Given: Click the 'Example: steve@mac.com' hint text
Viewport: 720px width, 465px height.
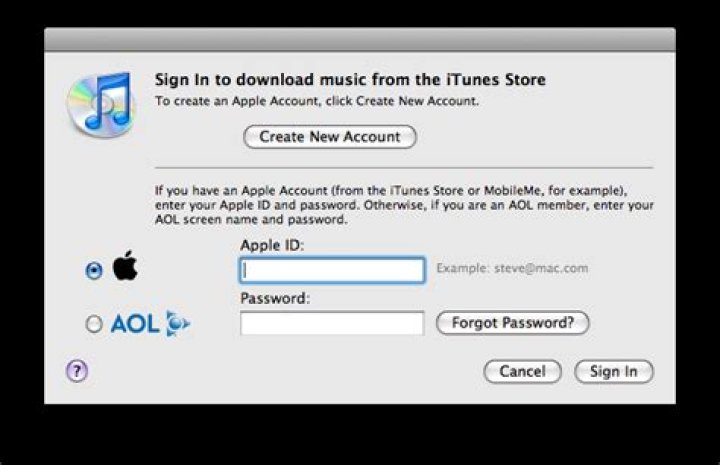Looking at the screenshot, I should [512, 268].
